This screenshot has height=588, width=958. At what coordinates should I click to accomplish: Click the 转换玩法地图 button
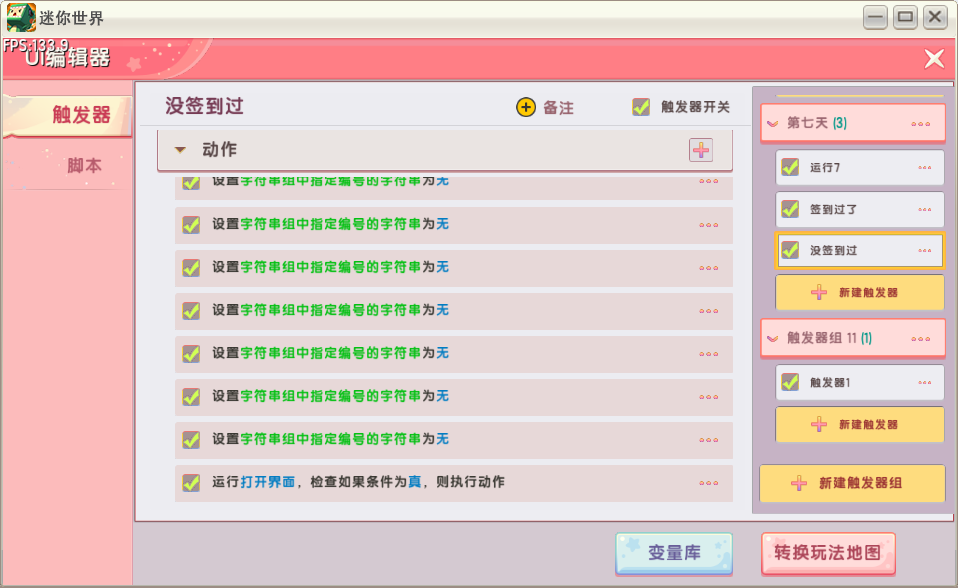(828, 554)
